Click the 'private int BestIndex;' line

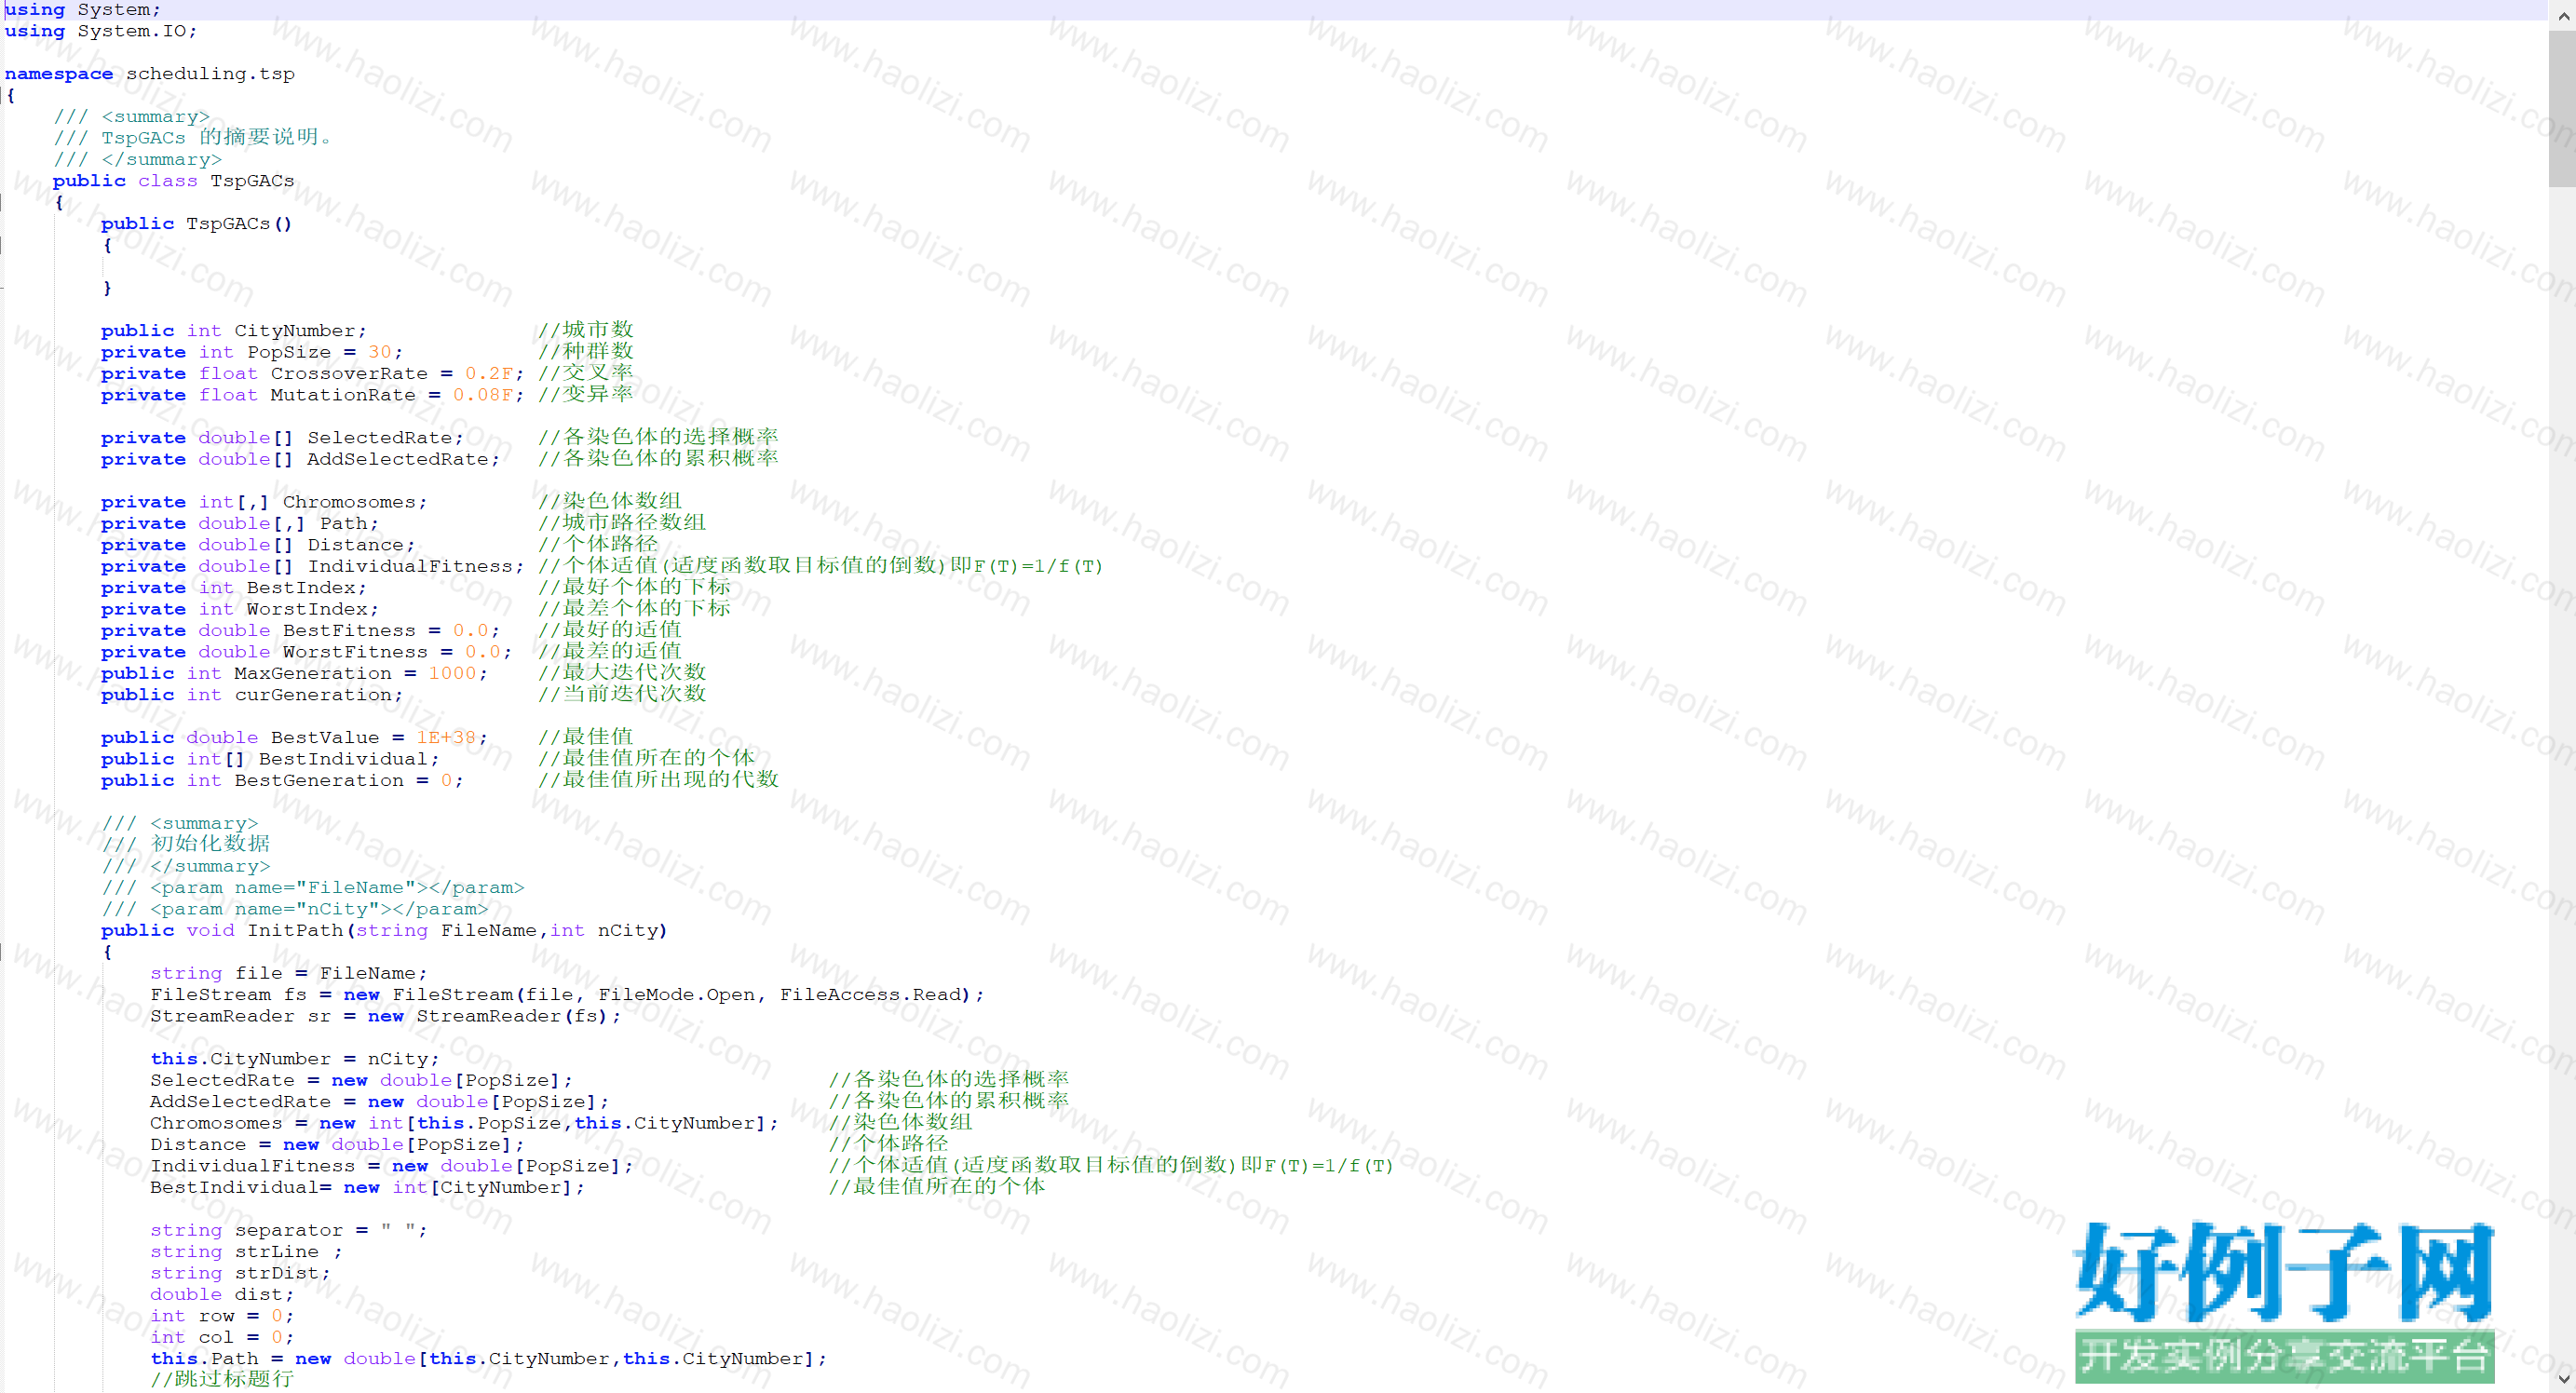[234, 588]
